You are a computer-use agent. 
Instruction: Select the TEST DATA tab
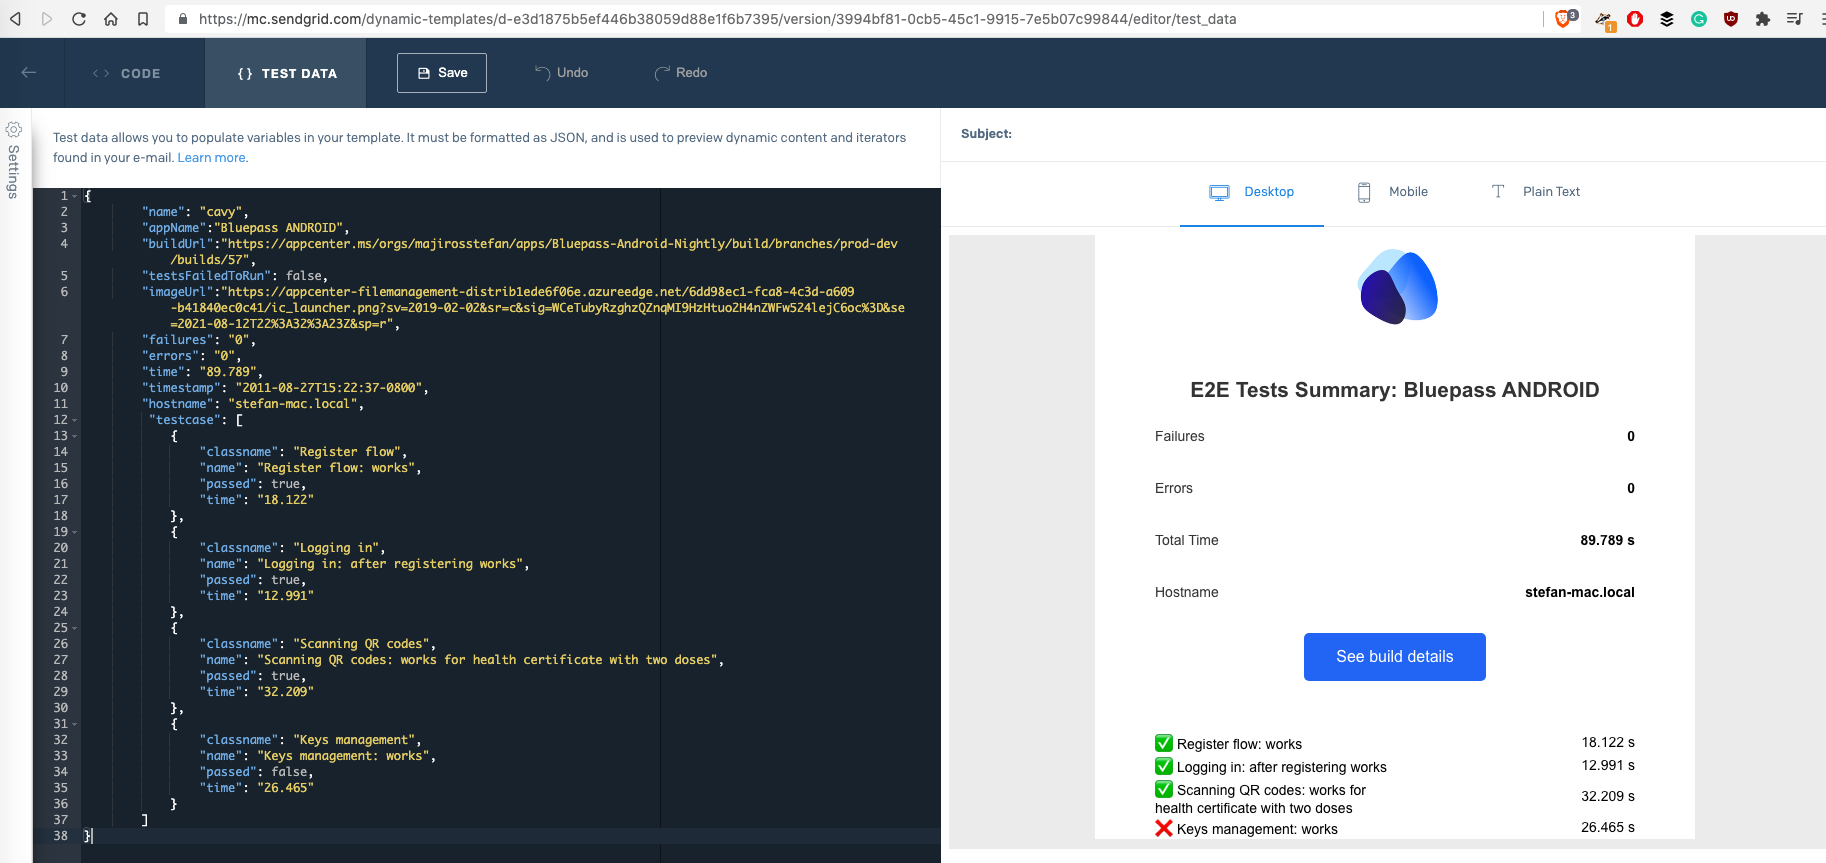286,73
